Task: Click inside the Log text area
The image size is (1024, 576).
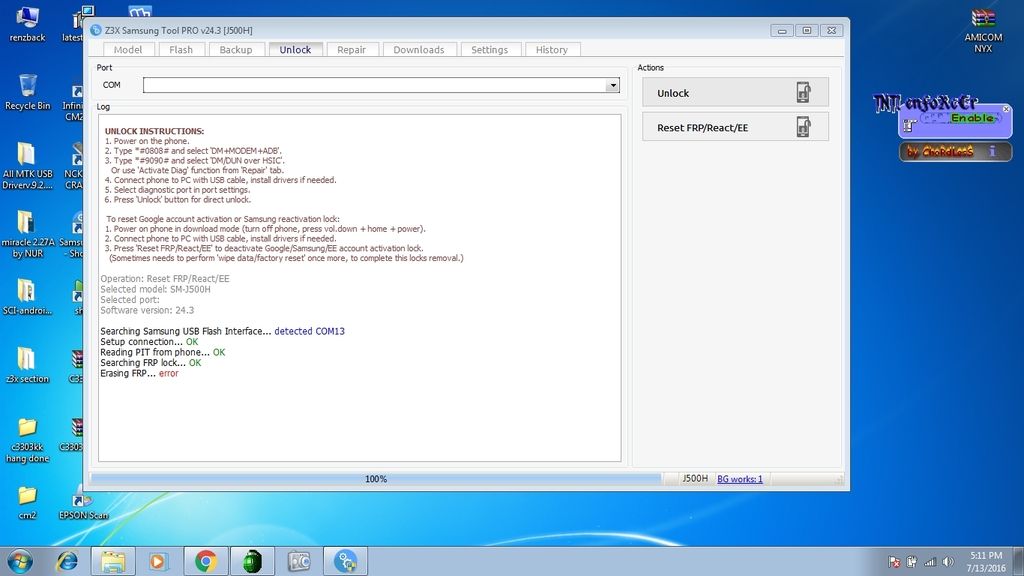Action: pyautogui.click(x=360, y=420)
